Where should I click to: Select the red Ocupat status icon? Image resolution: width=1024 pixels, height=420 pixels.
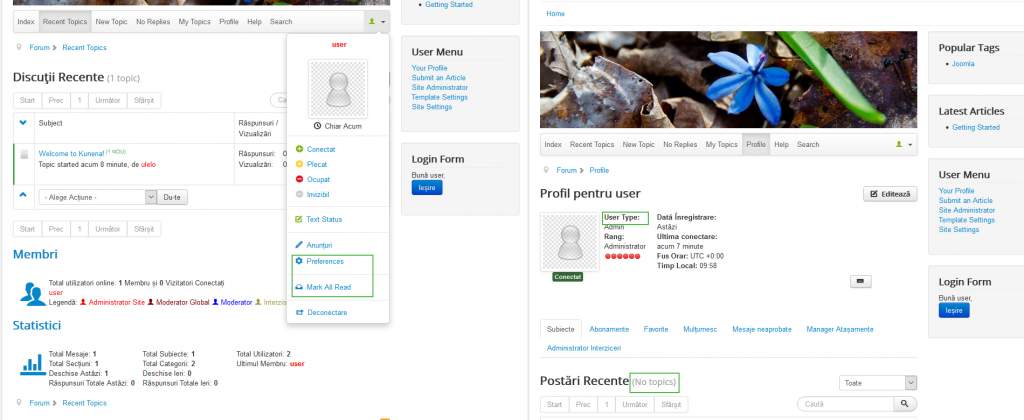coord(299,179)
